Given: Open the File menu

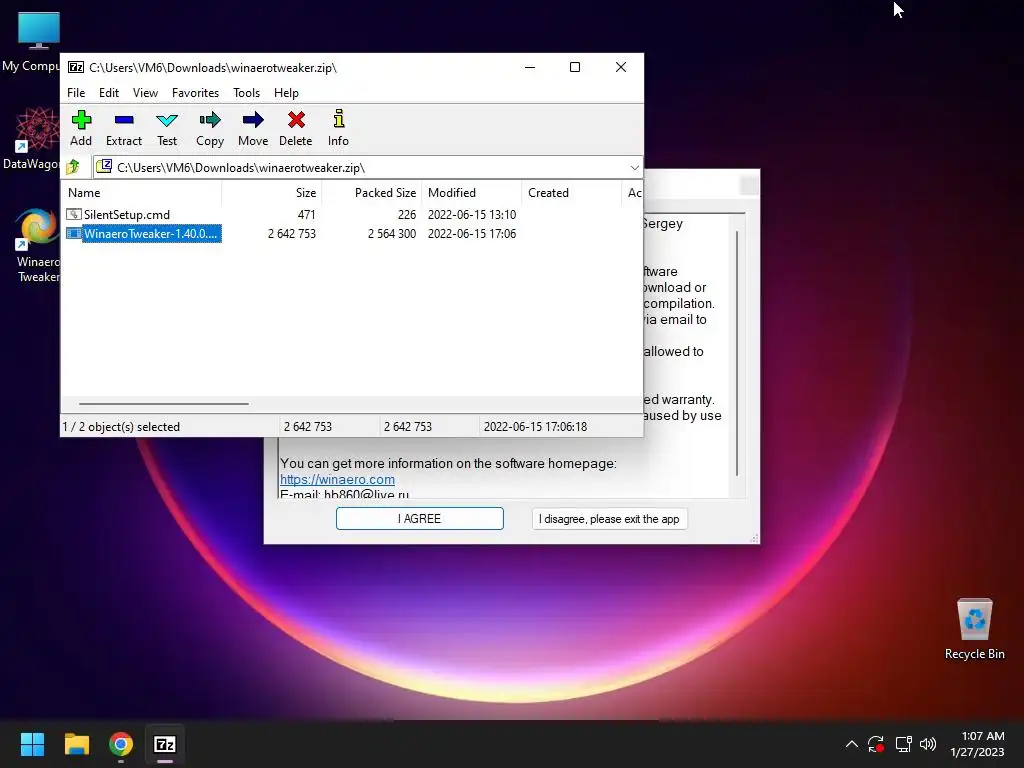Looking at the screenshot, I should tap(76, 93).
